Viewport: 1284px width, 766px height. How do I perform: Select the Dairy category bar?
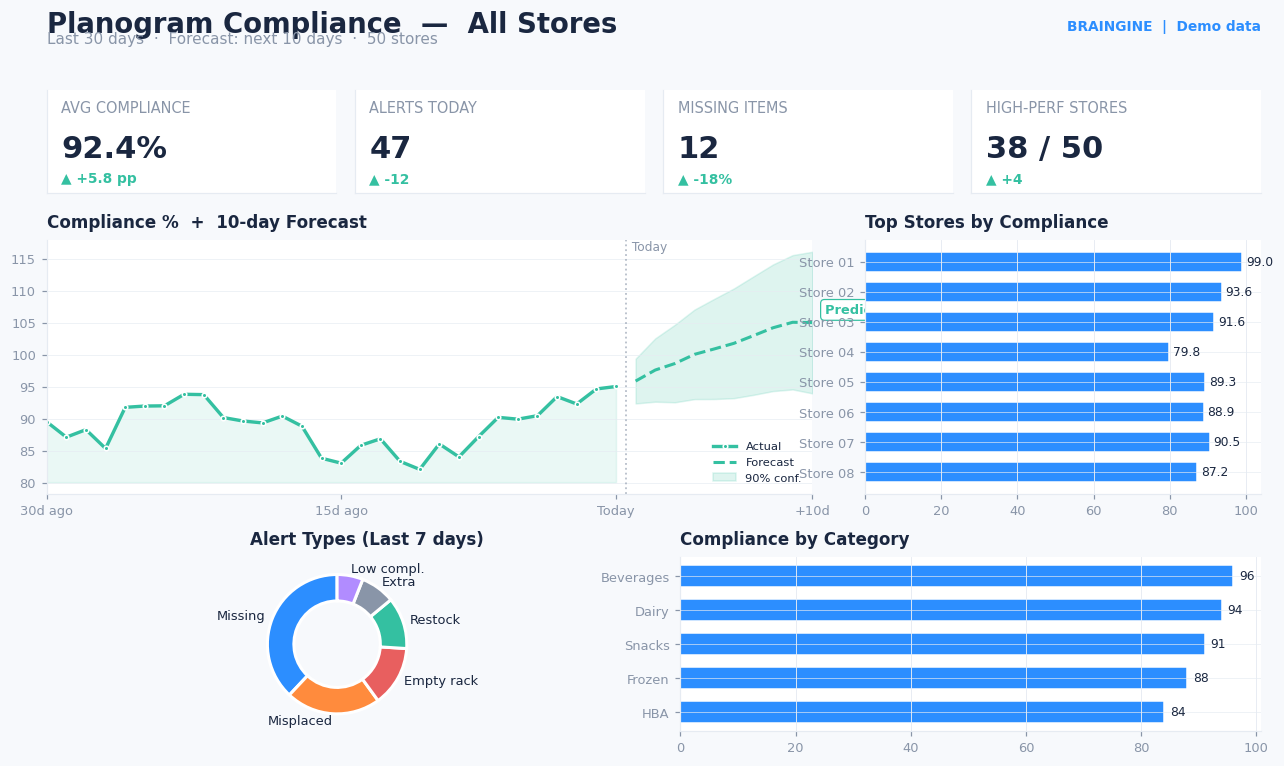951,610
